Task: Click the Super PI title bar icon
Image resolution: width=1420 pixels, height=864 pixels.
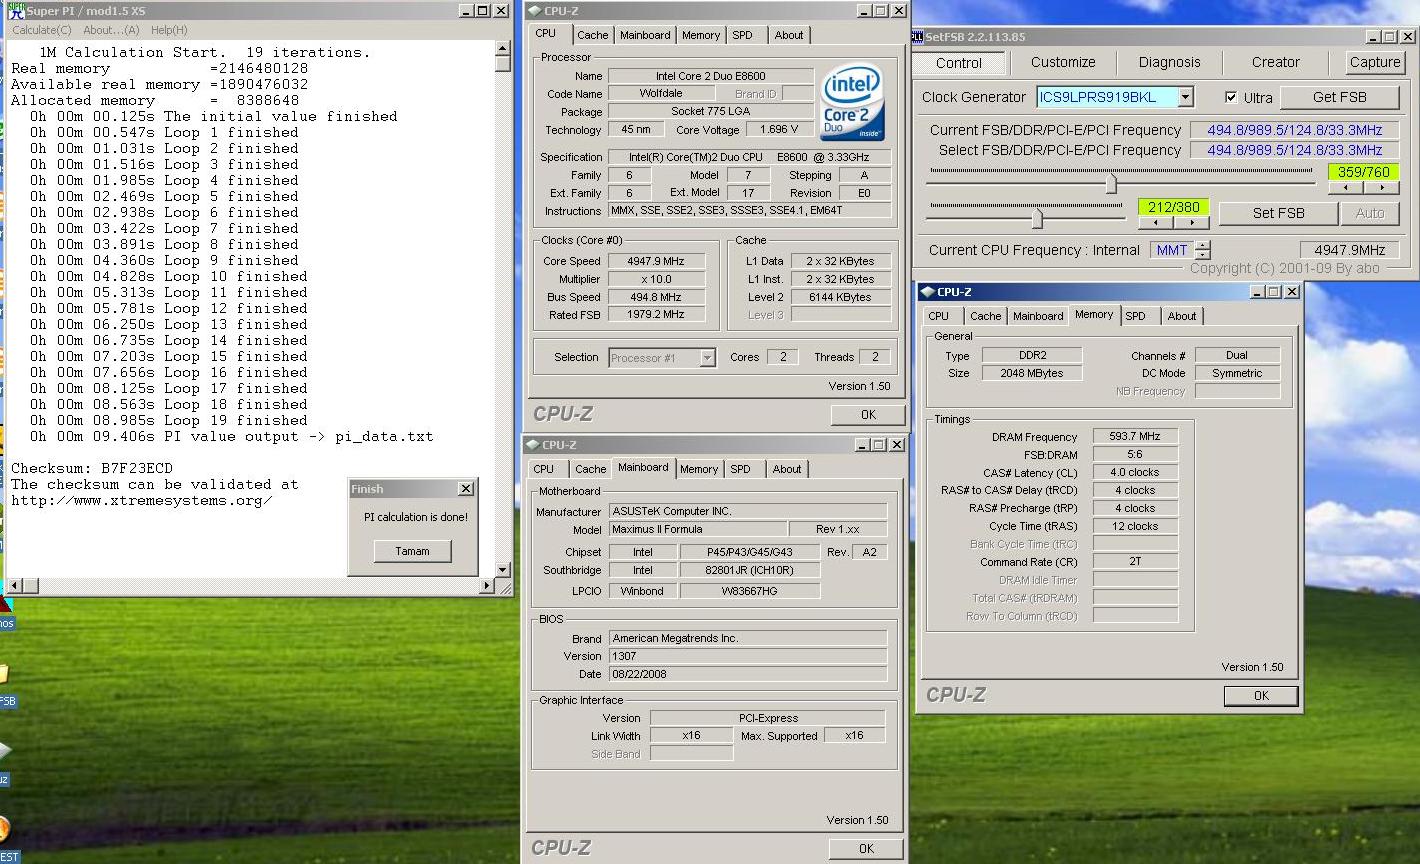Action: [14, 10]
